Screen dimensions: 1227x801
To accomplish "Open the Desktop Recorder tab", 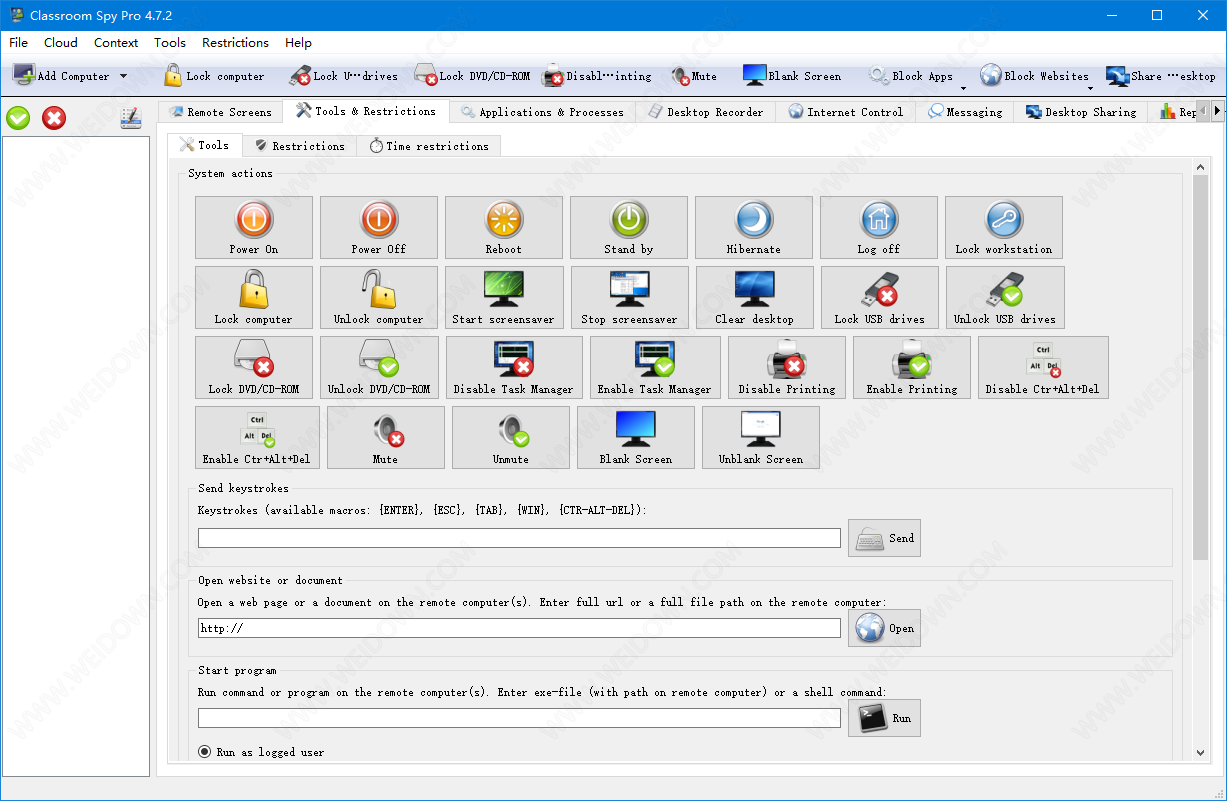I will 705,112.
